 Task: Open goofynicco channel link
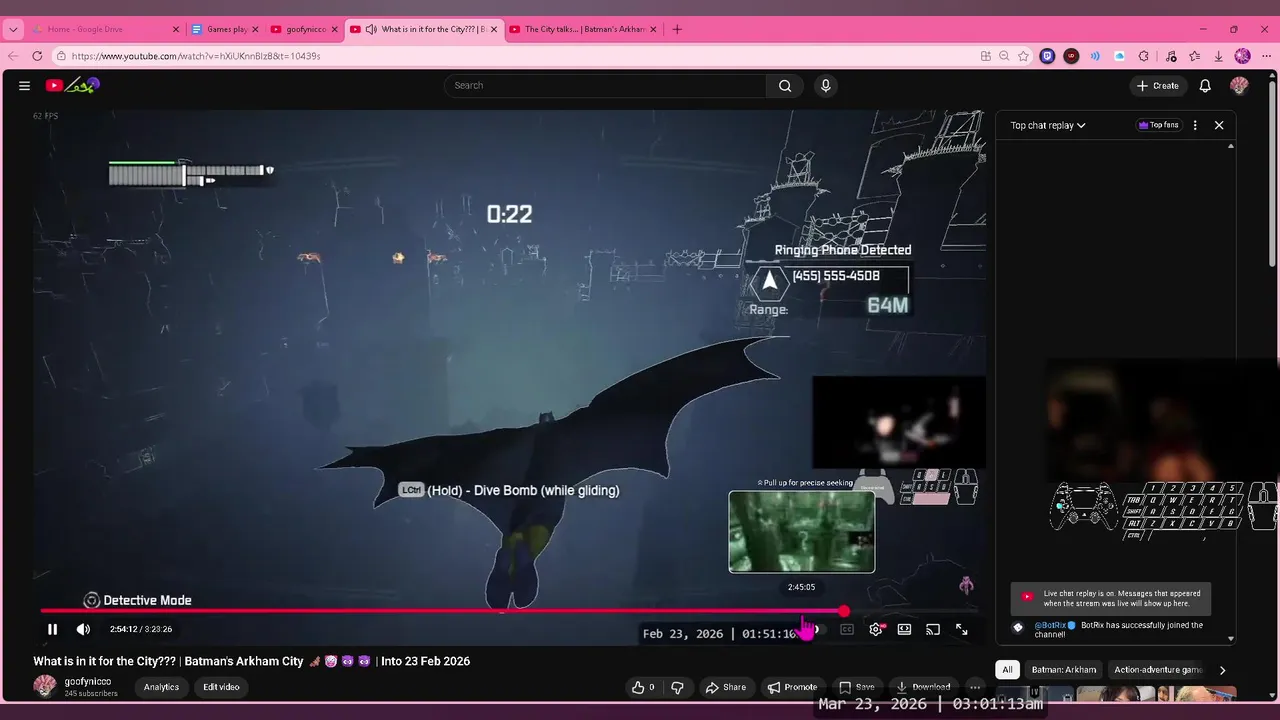88,681
